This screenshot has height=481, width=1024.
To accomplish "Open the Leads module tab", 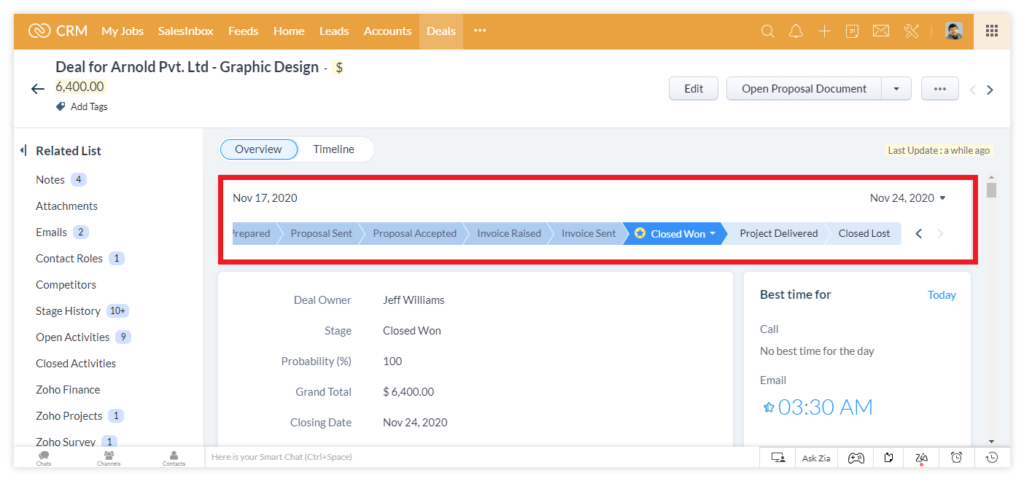I will (334, 31).
